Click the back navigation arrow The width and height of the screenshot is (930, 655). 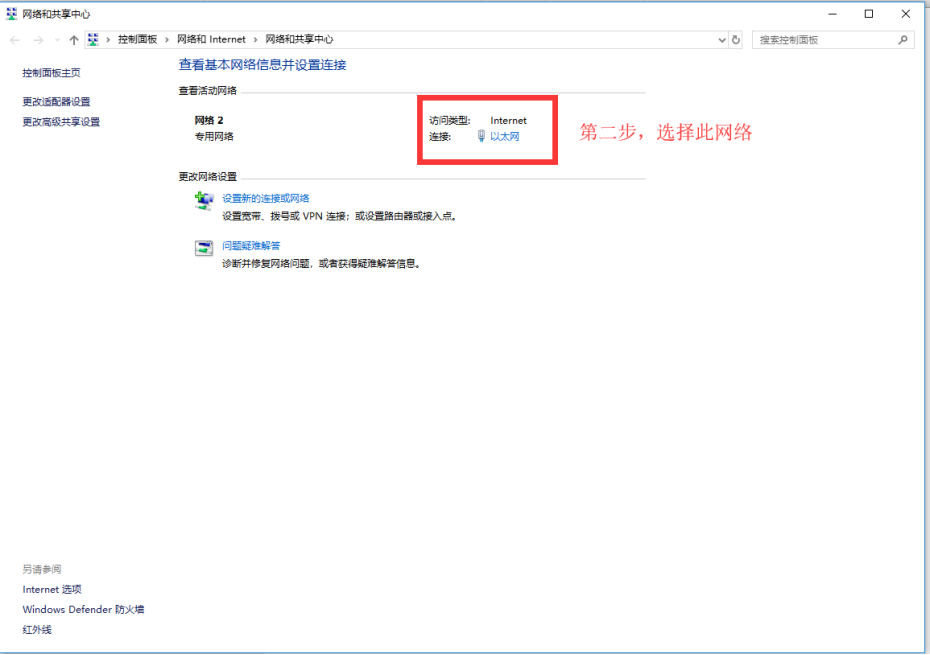pyautogui.click(x=15, y=39)
